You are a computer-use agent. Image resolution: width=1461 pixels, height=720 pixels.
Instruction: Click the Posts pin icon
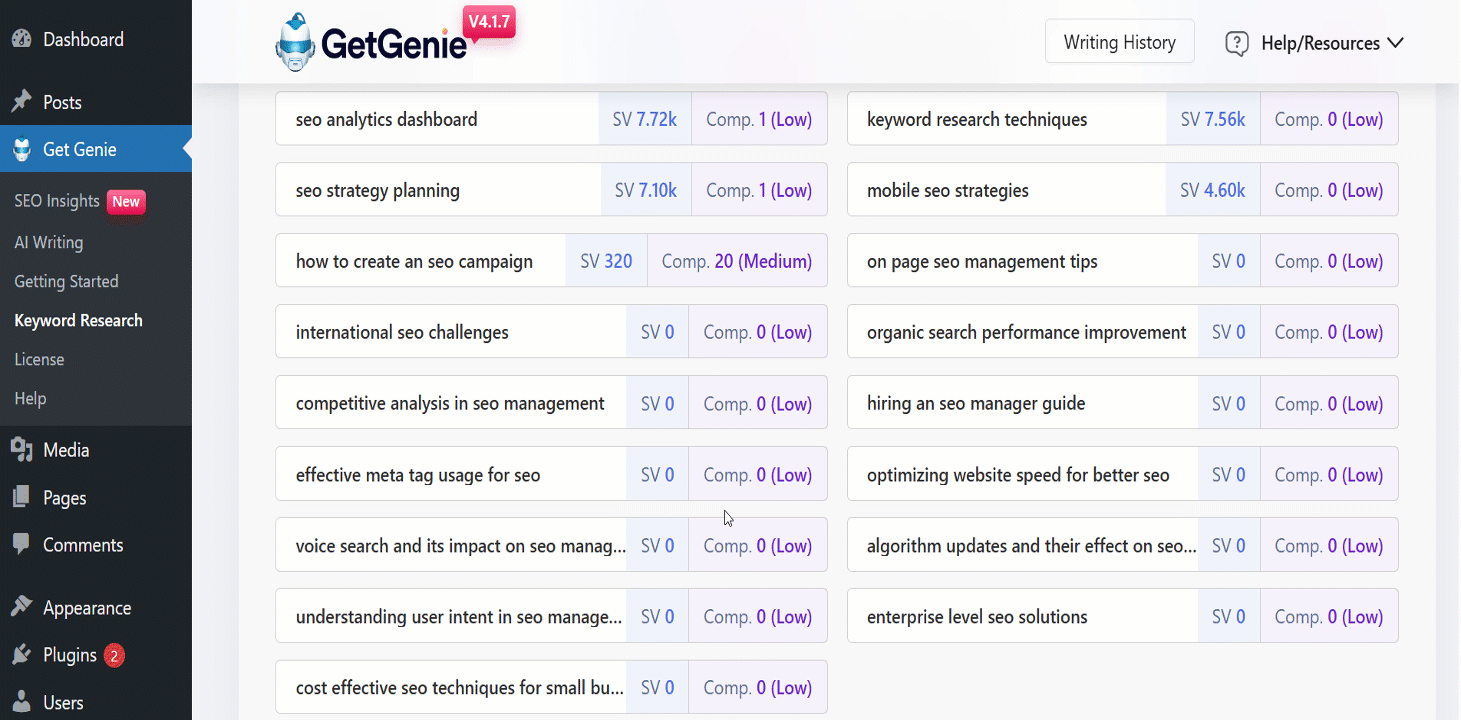[21, 102]
